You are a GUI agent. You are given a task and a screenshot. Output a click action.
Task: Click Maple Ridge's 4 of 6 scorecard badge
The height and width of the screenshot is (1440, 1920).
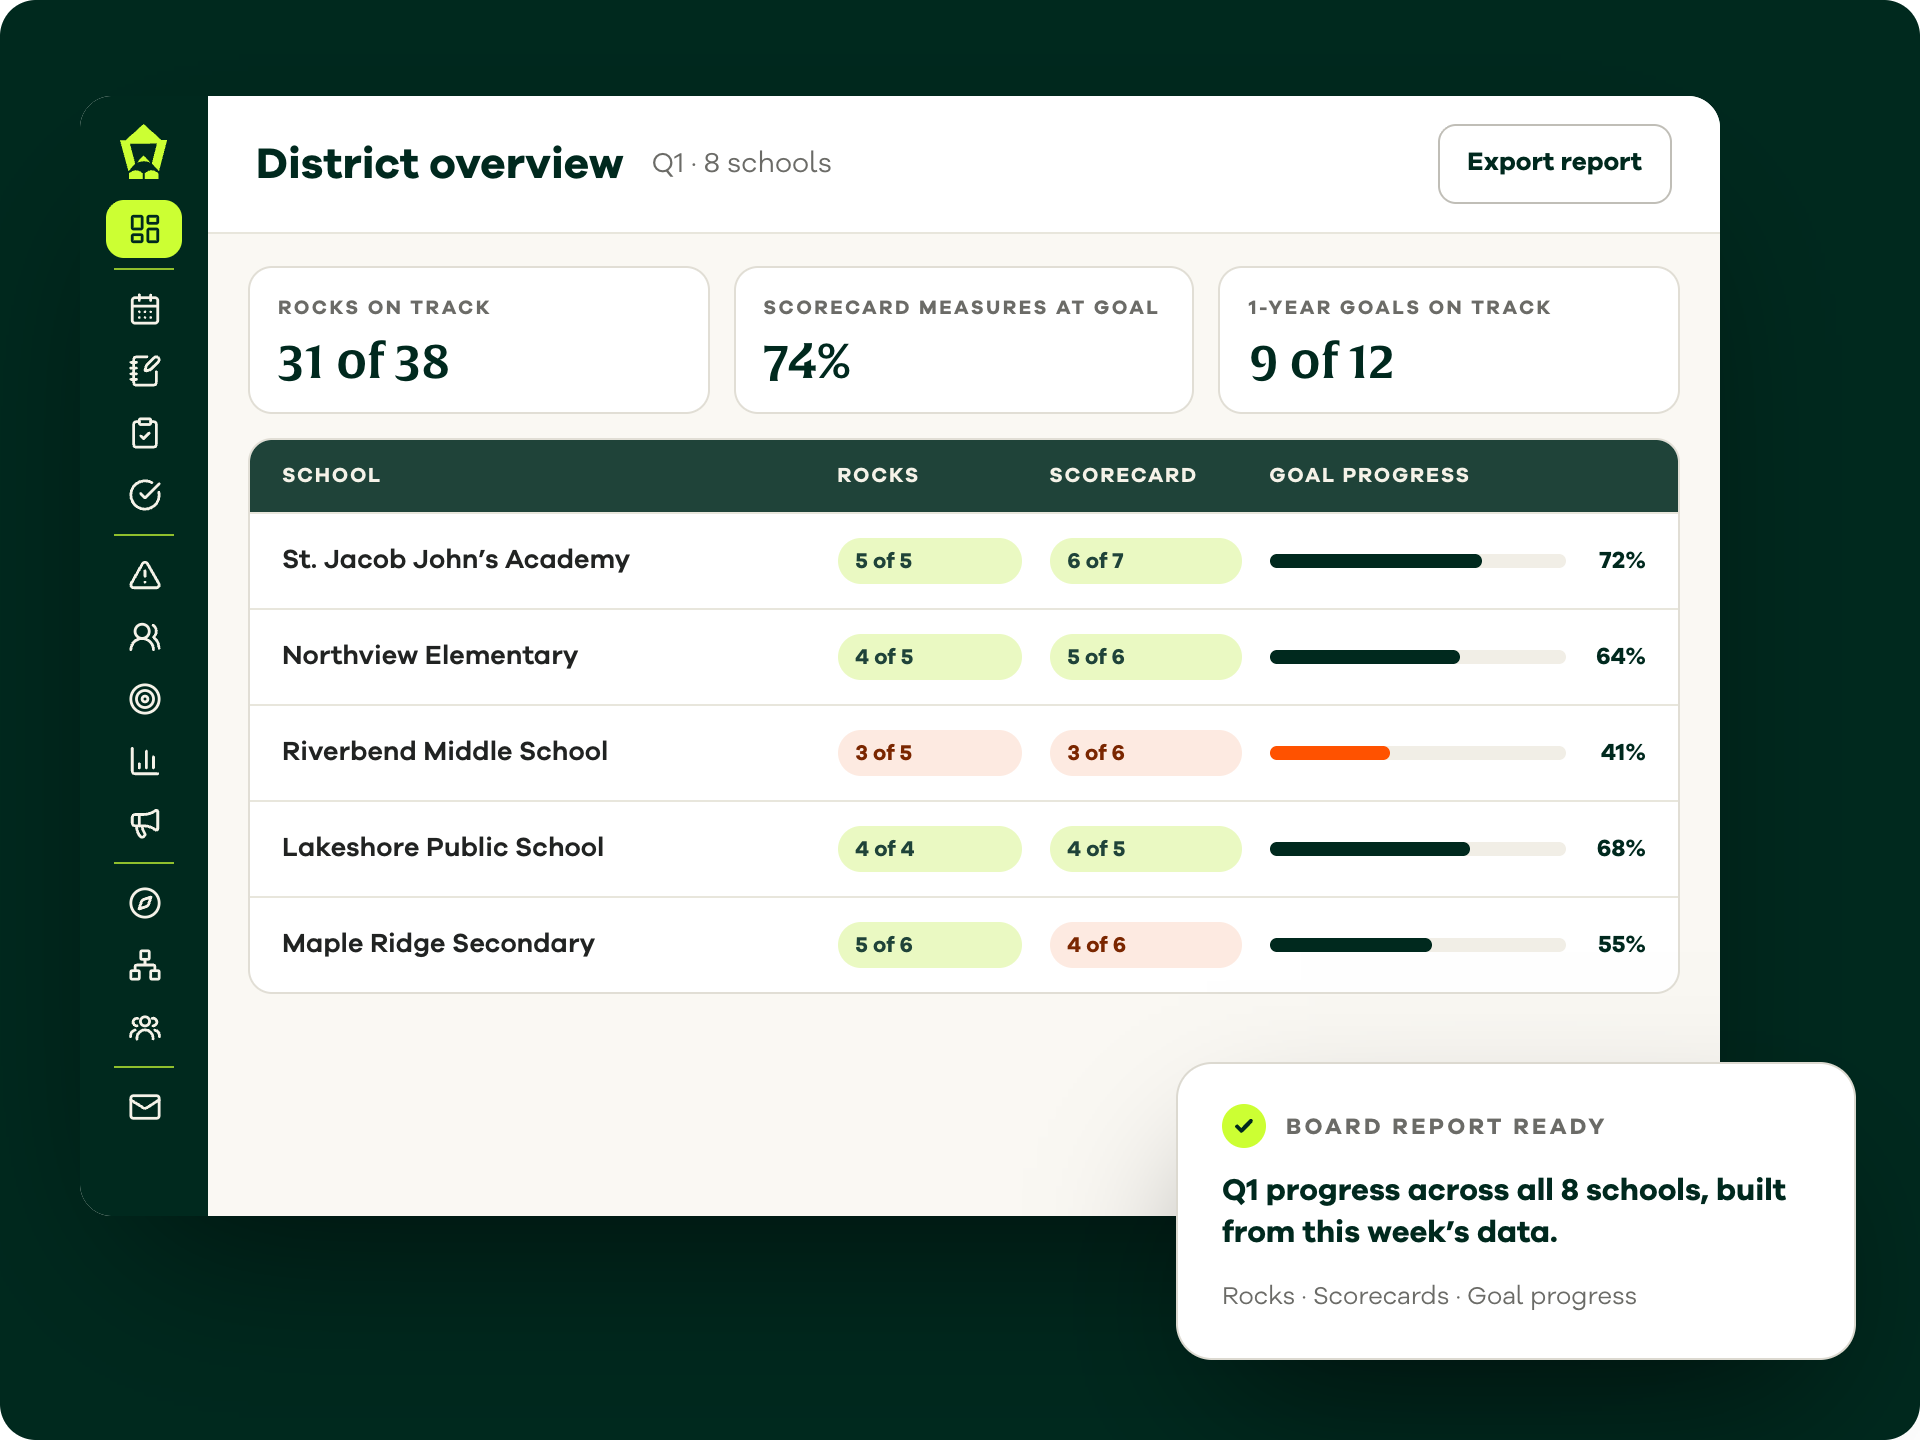tap(1146, 945)
